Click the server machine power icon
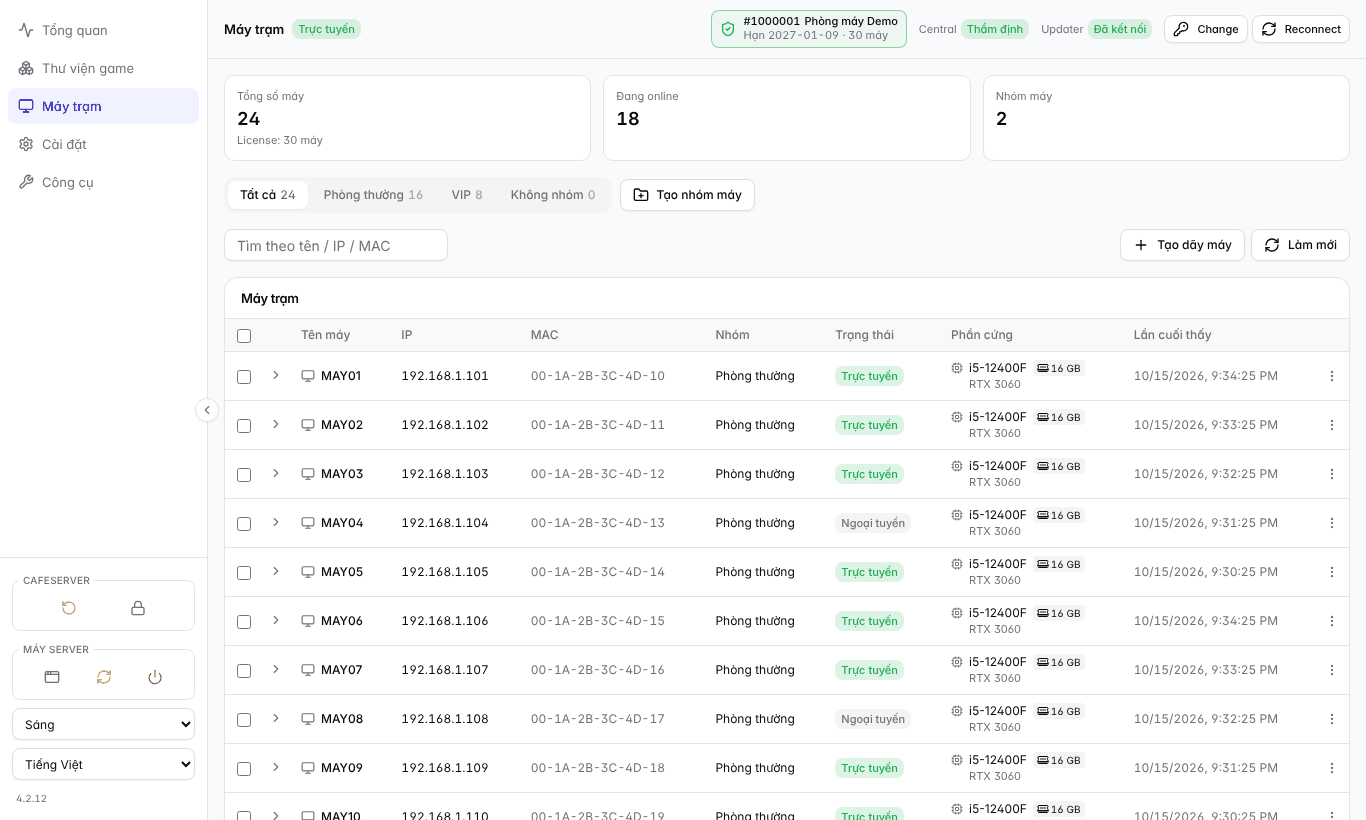Image resolution: width=1366 pixels, height=820 pixels. [x=155, y=677]
